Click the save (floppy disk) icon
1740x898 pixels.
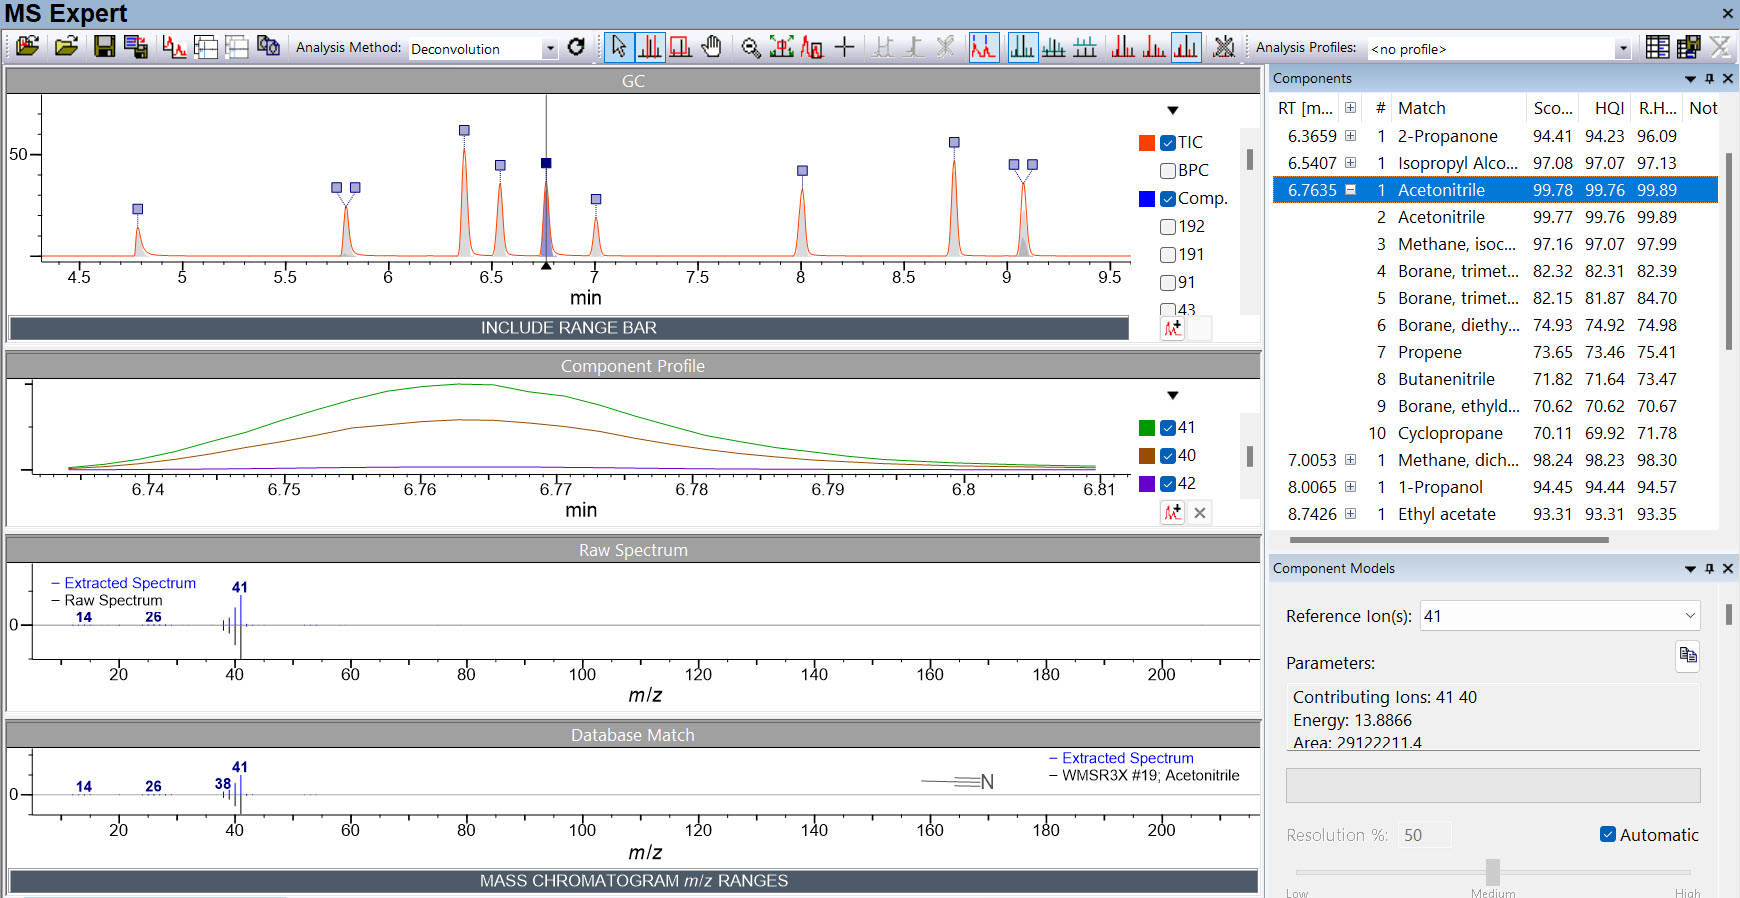104,47
